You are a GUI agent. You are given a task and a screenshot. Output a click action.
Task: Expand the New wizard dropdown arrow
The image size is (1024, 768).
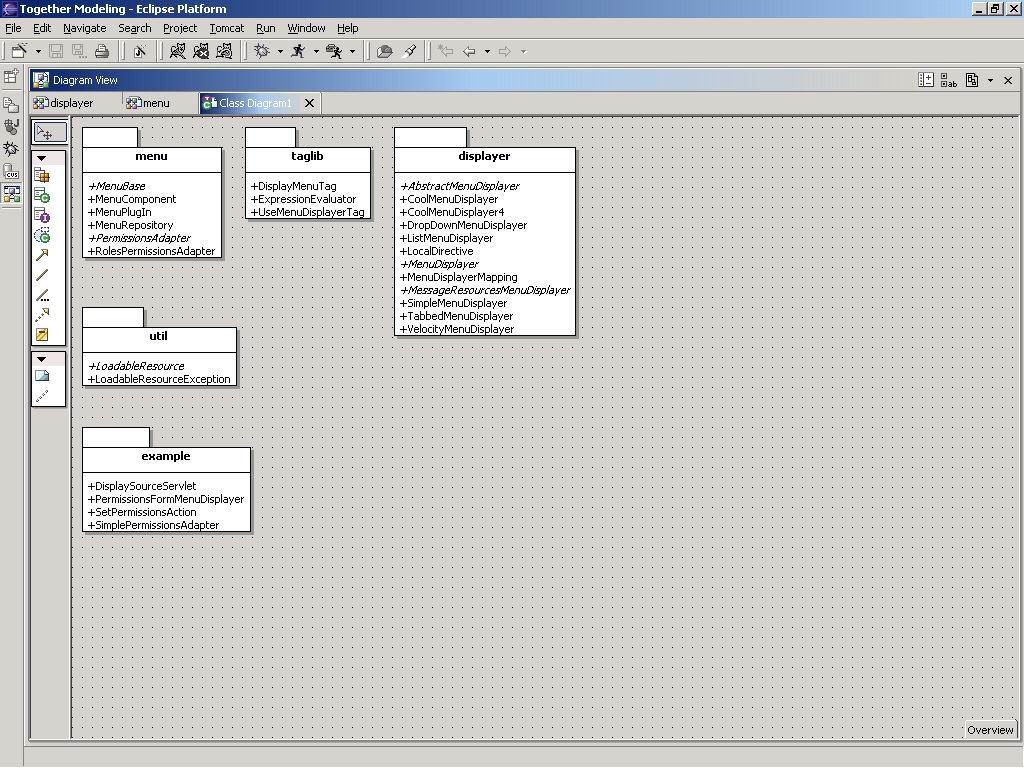click(38, 51)
